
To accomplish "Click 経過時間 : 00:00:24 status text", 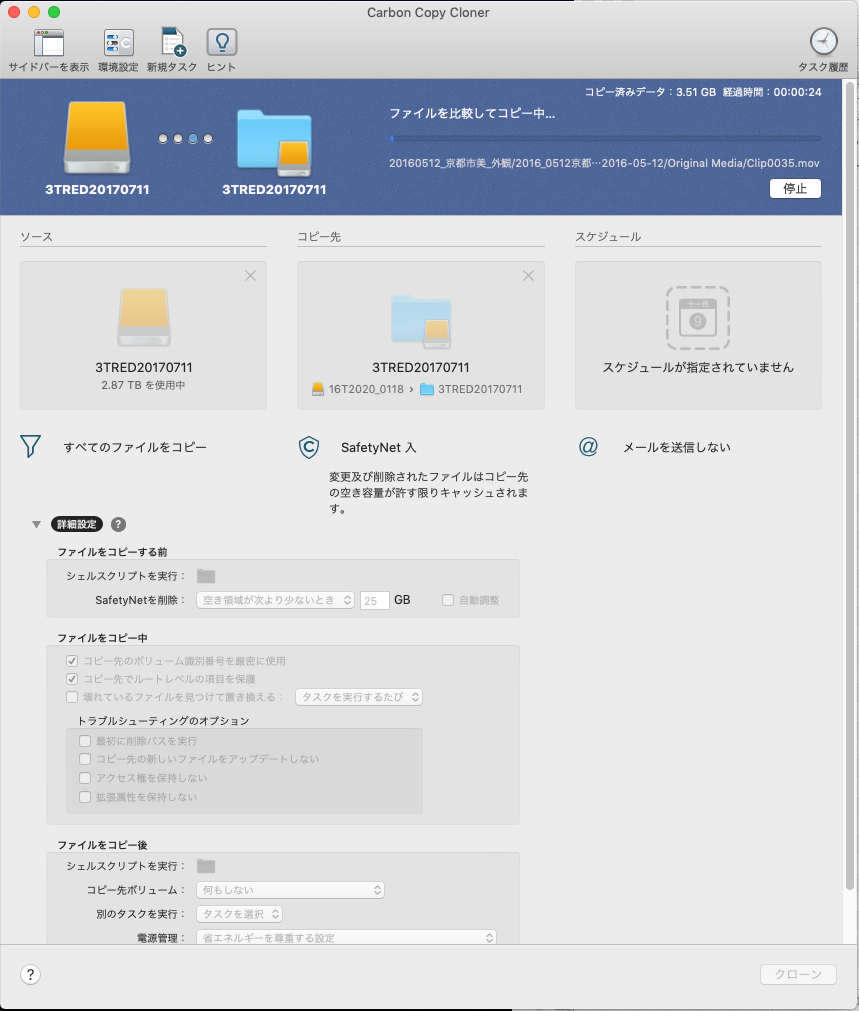I will pos(772,92).
